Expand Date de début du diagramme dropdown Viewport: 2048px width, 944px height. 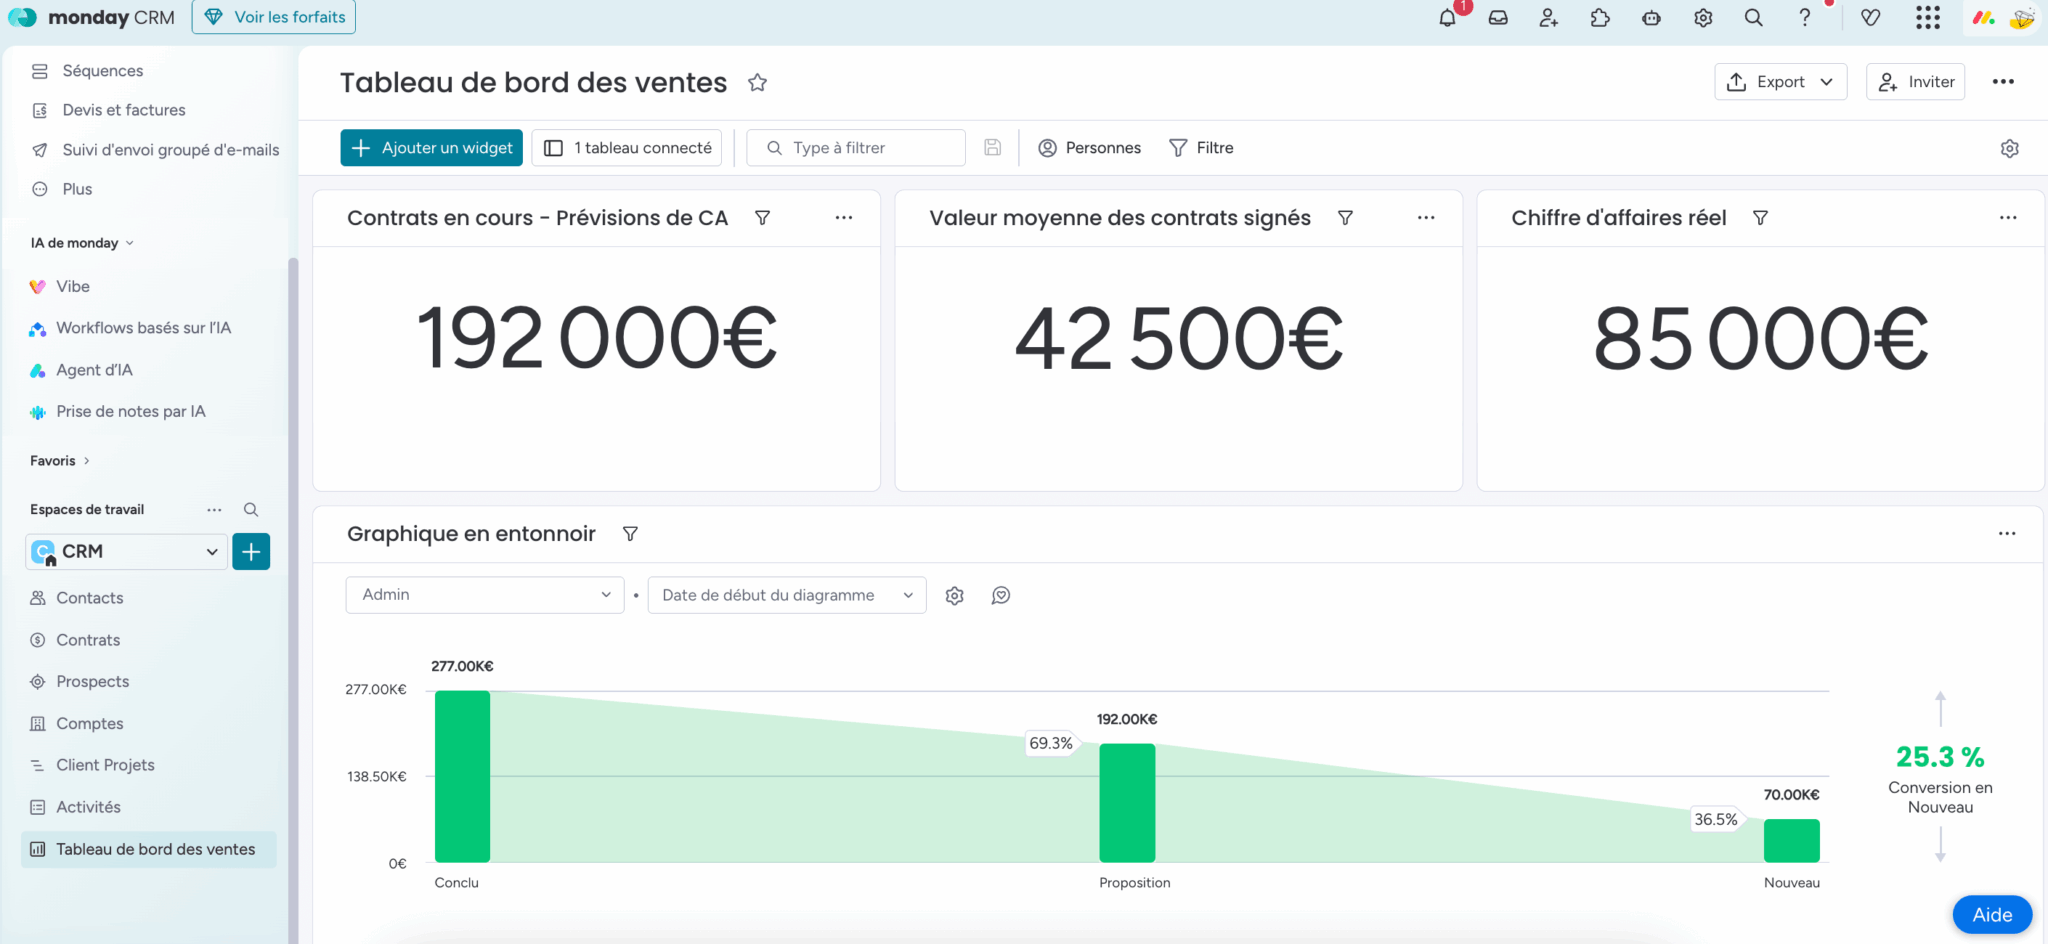tap(787, 595)
